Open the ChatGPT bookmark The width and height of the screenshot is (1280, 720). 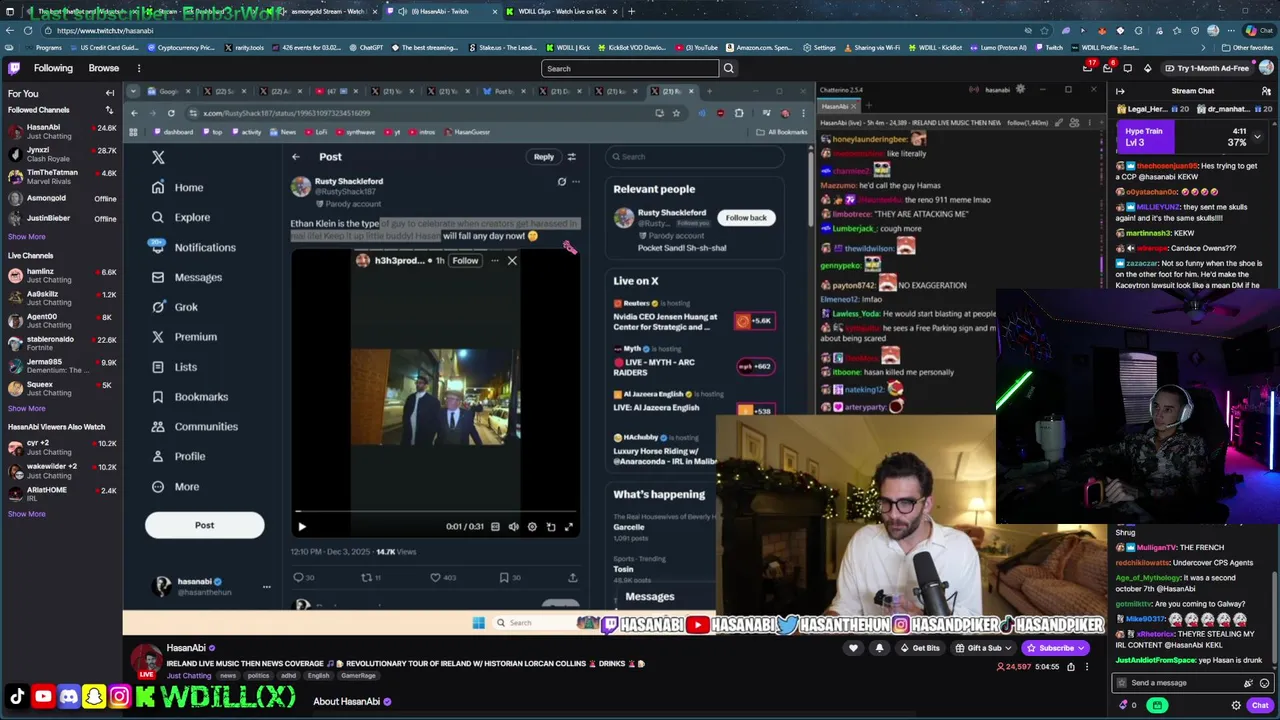click(366, 47)
